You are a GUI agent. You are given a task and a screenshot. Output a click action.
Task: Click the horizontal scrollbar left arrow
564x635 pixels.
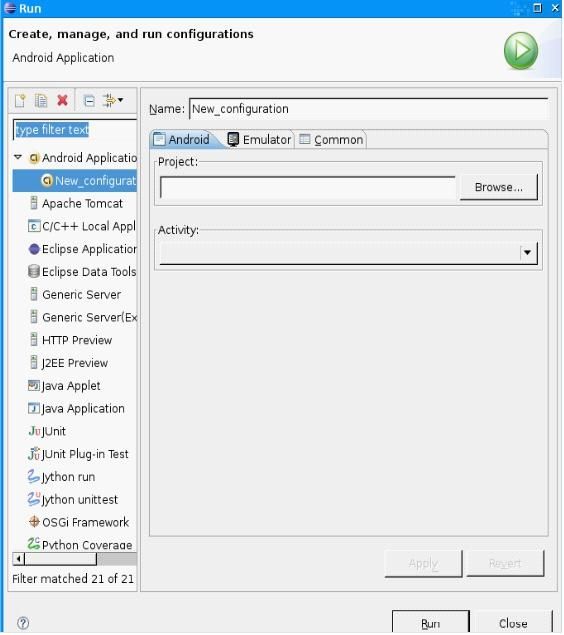(19, 559)
